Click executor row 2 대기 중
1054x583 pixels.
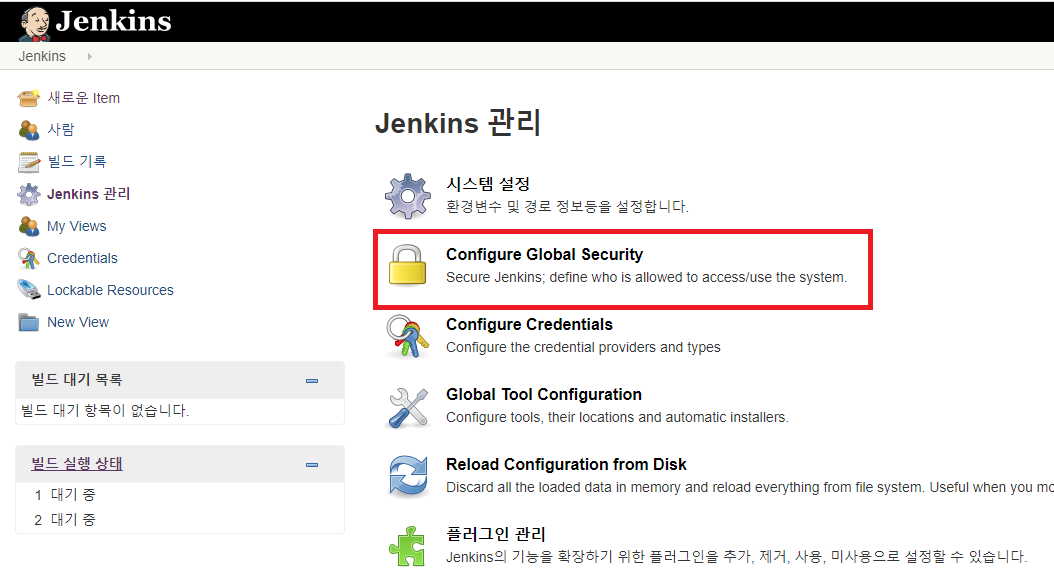coord(65,520)
